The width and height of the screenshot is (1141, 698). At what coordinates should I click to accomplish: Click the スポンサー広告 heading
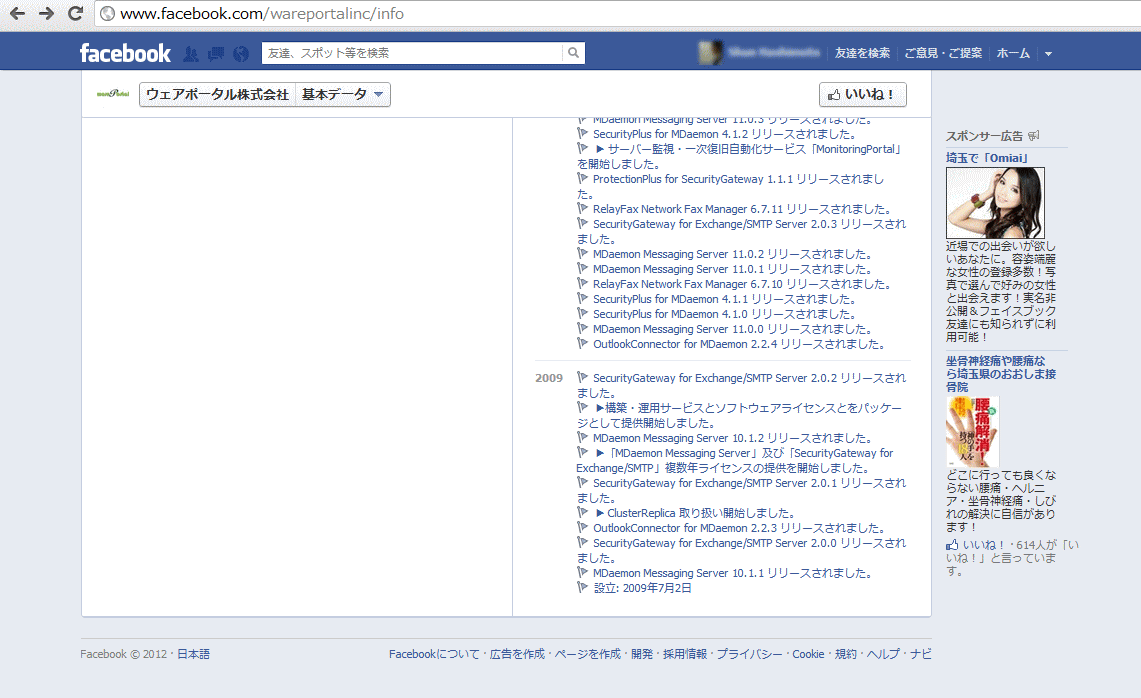(x=984, y=136)
